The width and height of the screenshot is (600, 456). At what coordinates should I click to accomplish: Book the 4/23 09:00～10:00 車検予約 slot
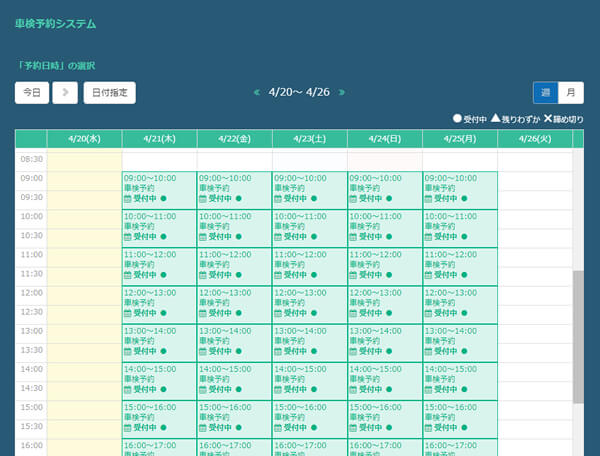click(309, 188)
